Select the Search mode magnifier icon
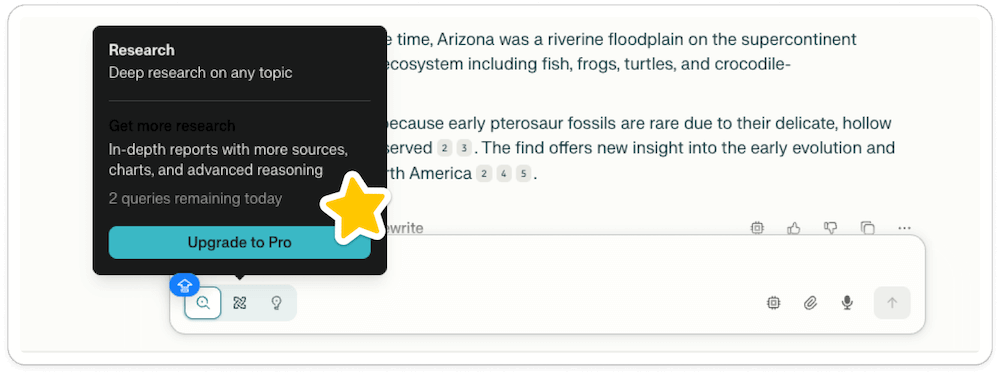1000x376 pixels. pyautogui.click(x=203, y=303)
